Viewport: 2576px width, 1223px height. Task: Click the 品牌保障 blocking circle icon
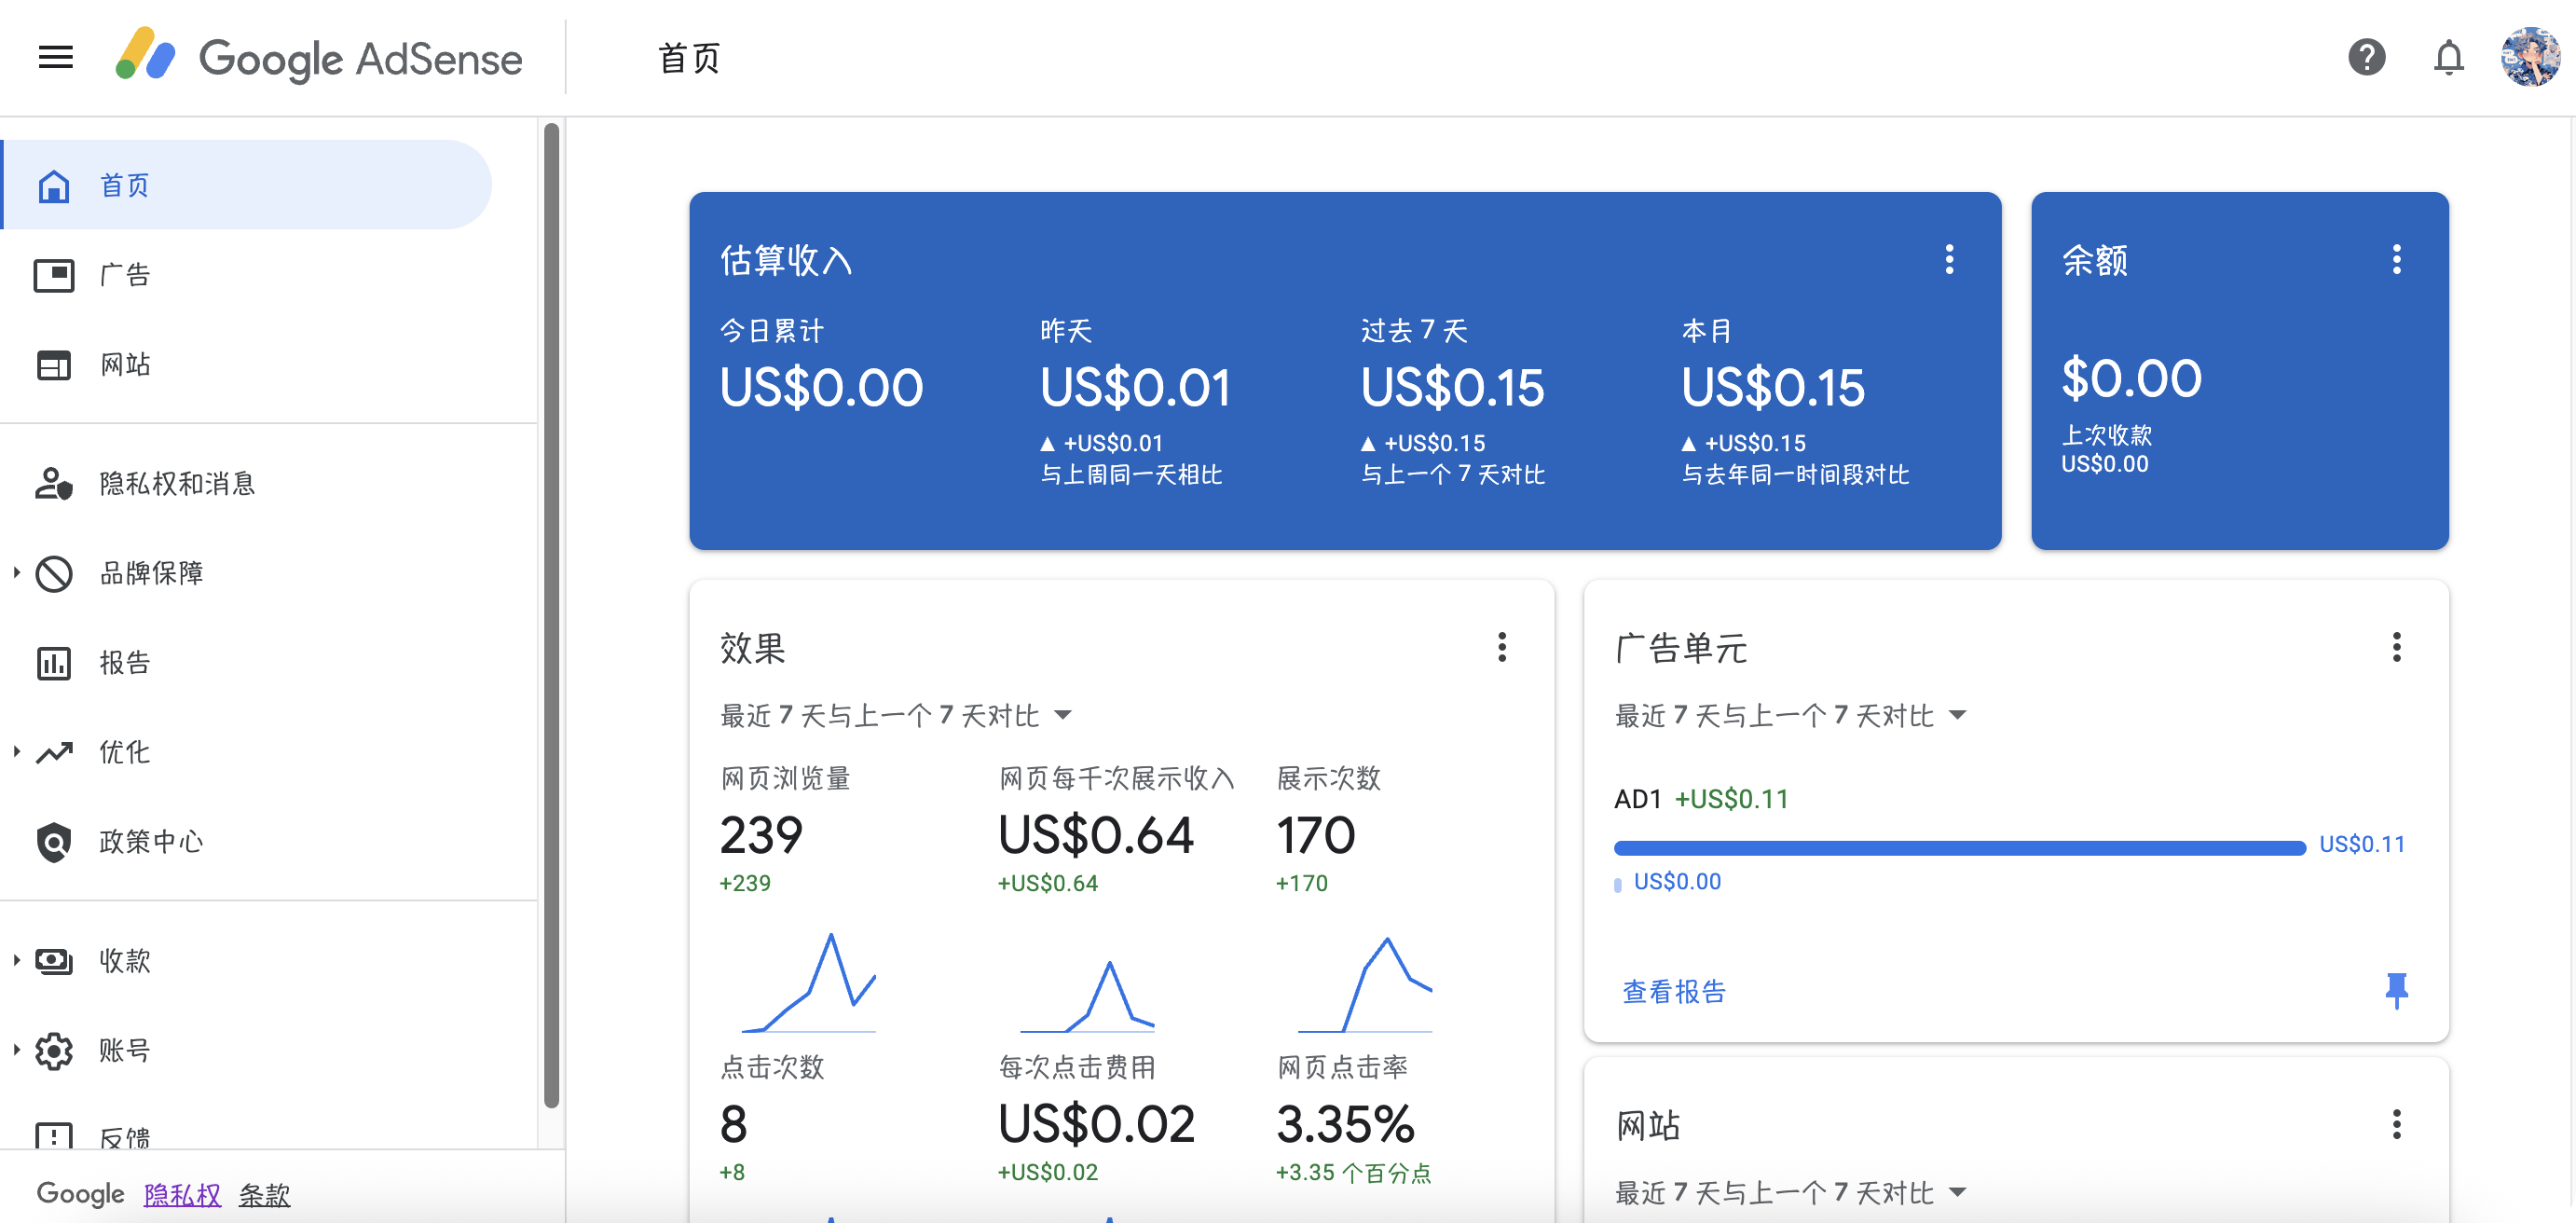tap(54, 573)
